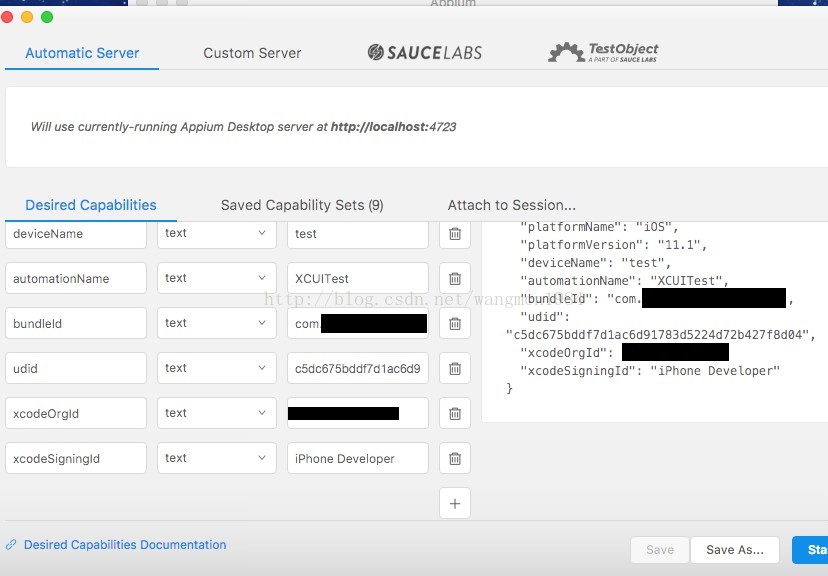Click the green maximize window button

point(47,17)
